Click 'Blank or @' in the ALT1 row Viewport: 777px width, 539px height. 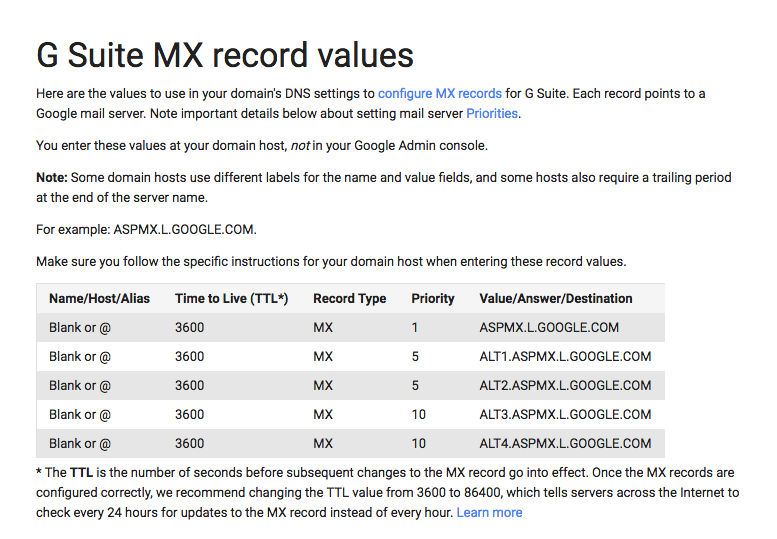(x=80, y=357)
